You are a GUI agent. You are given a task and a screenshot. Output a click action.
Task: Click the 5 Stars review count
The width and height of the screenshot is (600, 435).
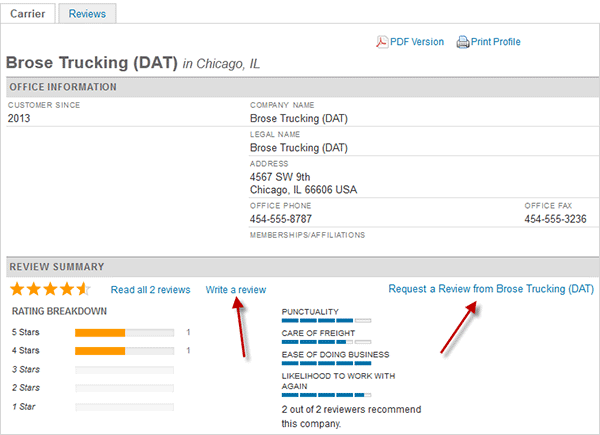pos(188,332)
